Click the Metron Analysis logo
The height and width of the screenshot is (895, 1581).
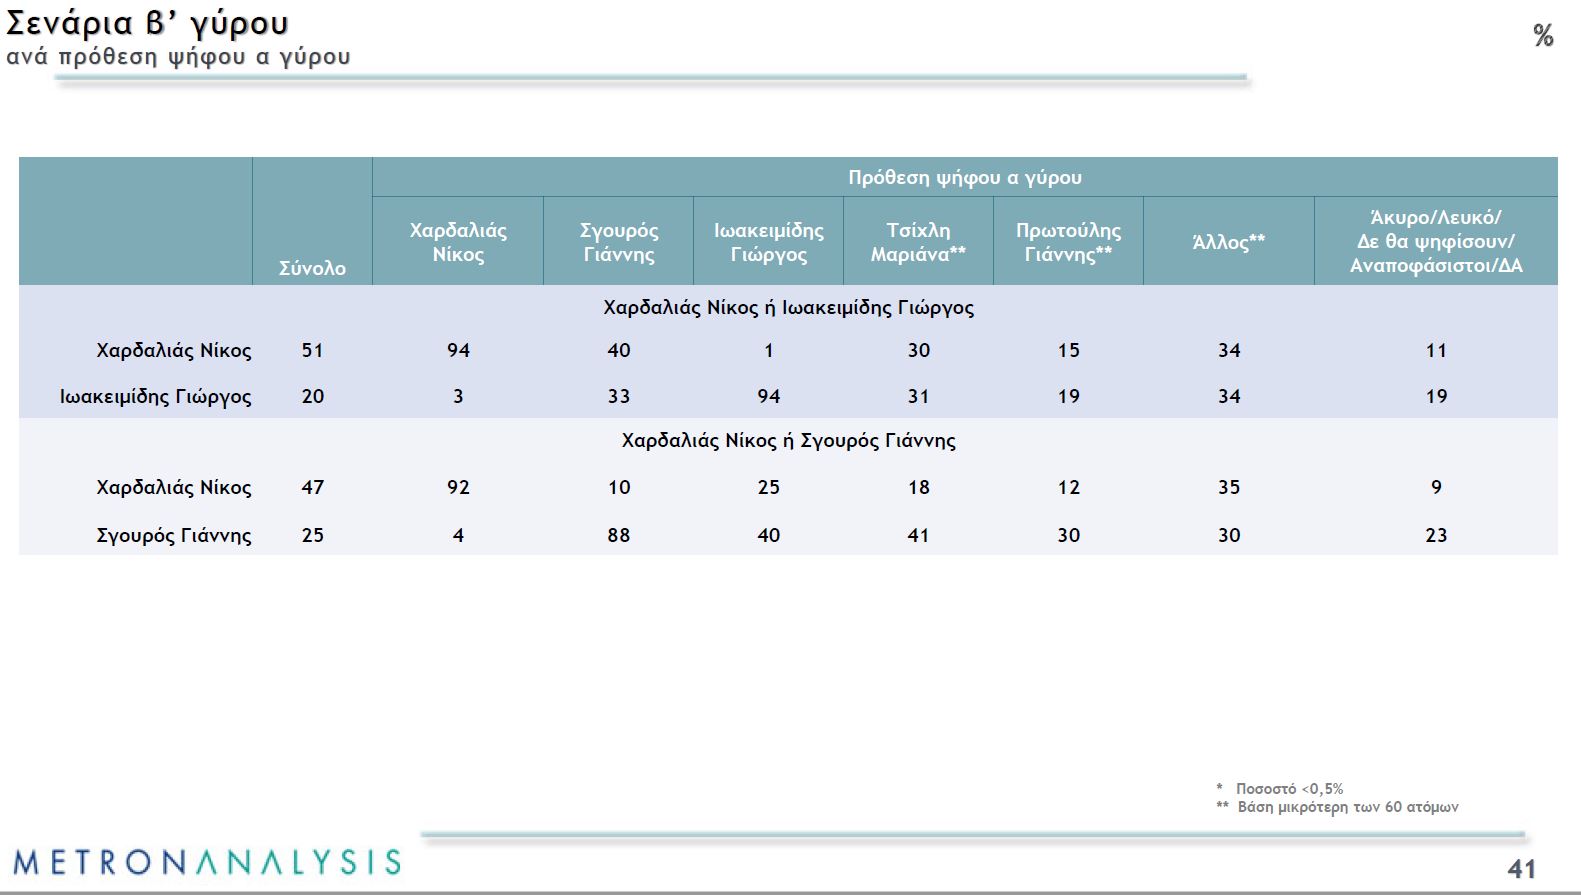[x=207, y=862]
